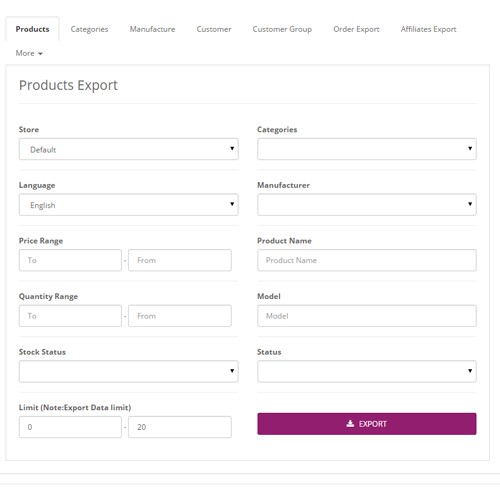
Task: Select the Products tab
Action: coord(32,29)
